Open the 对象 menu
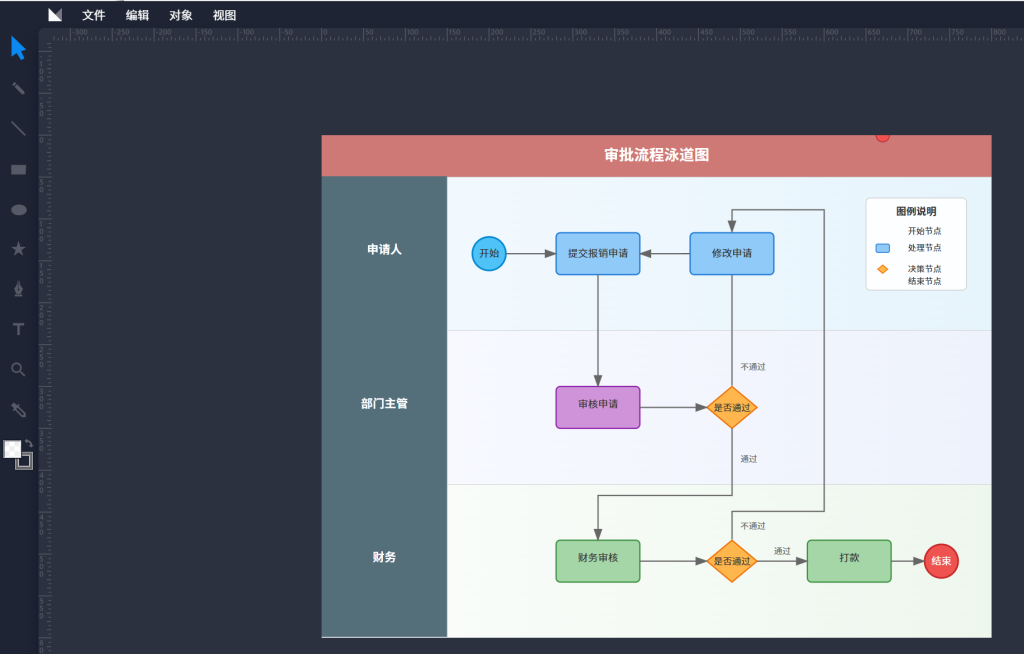 (x=181, y=15)
